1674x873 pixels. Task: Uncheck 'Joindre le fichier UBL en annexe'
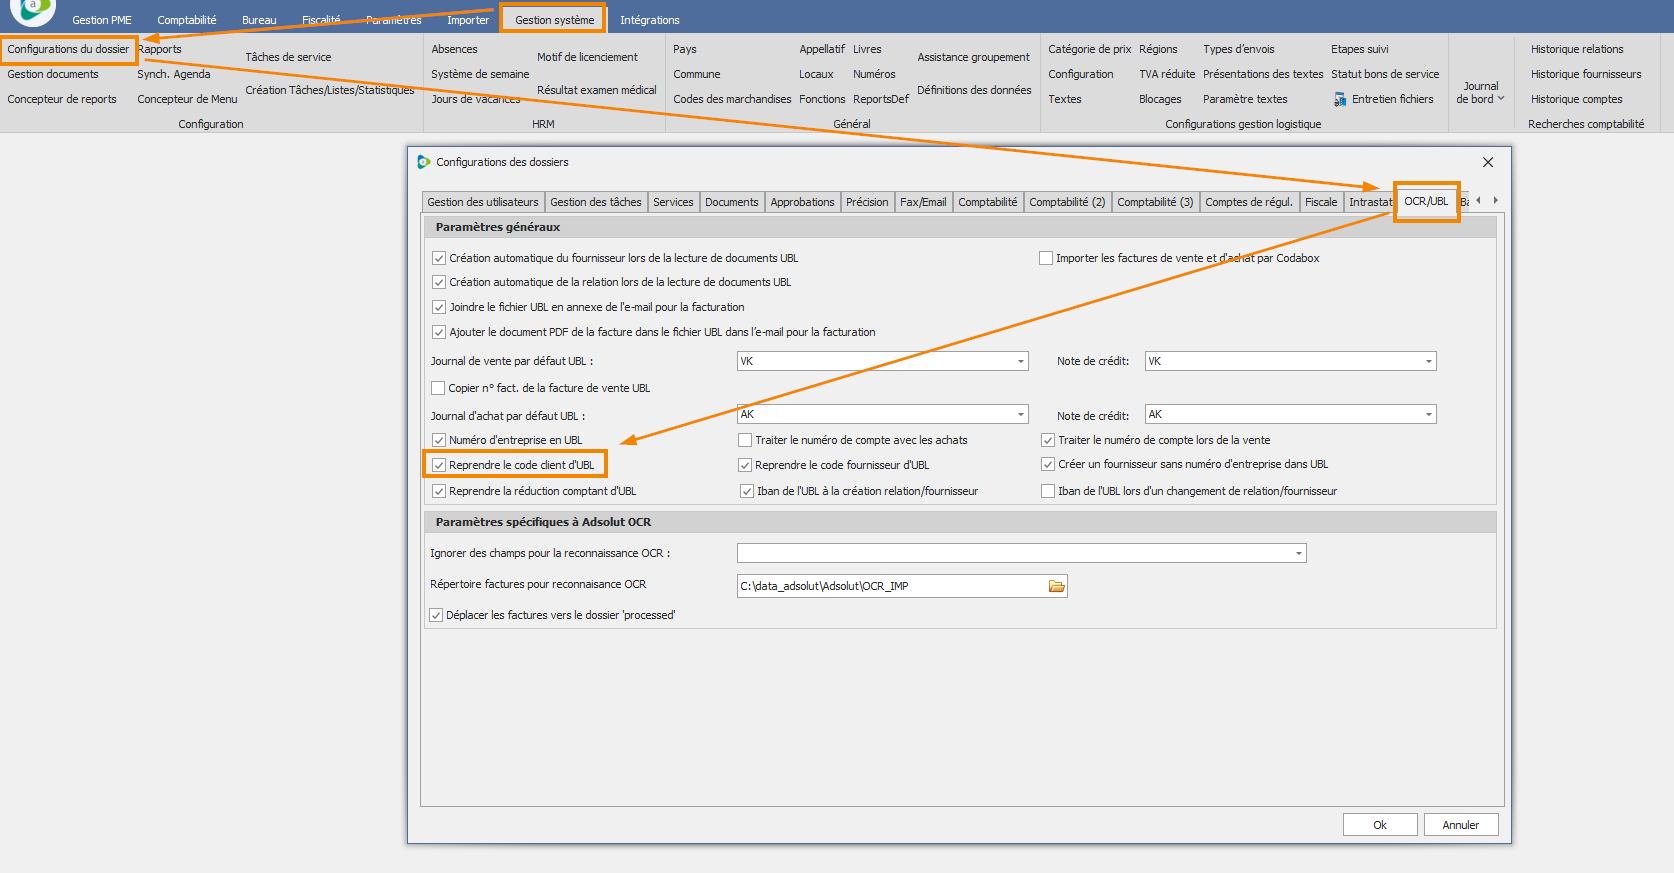click(x=438, y=307)
